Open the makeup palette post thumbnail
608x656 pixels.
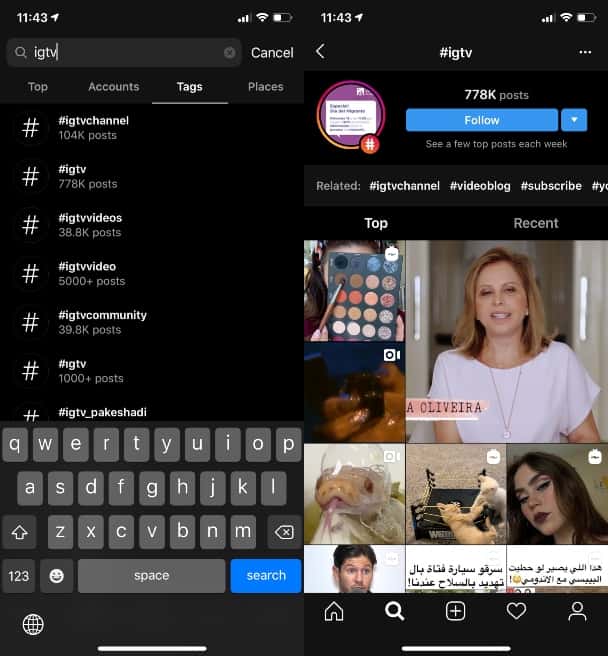pyautogui.click(x=354, y=291)
